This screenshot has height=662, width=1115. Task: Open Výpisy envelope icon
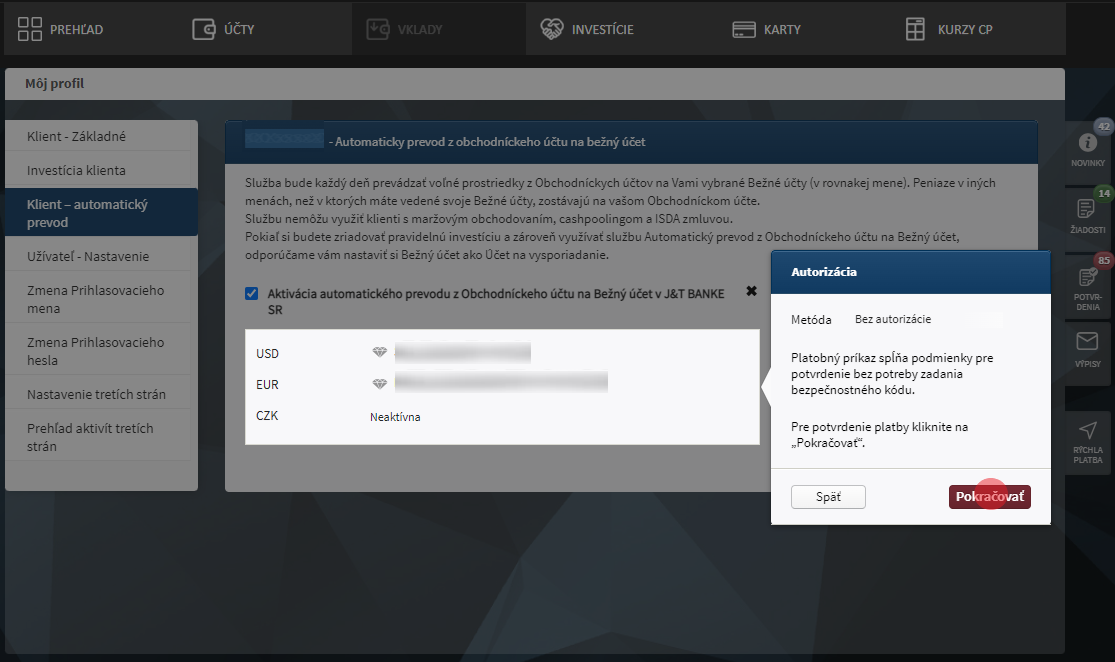(1087, 342)
